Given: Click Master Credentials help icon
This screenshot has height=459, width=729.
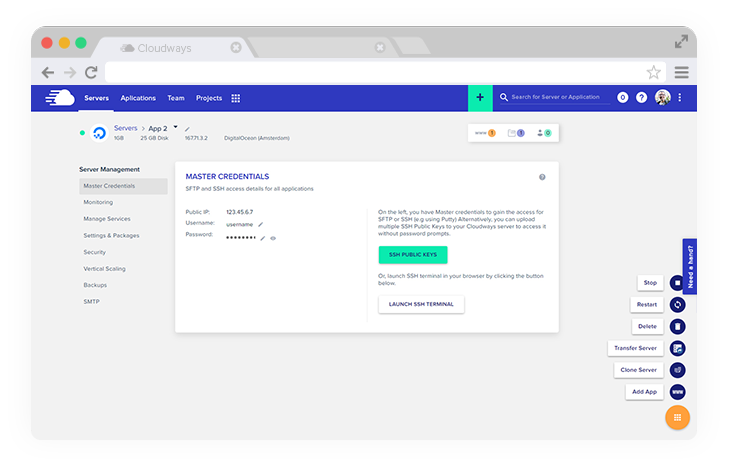Looking at the screenshot, I should 542,177.
